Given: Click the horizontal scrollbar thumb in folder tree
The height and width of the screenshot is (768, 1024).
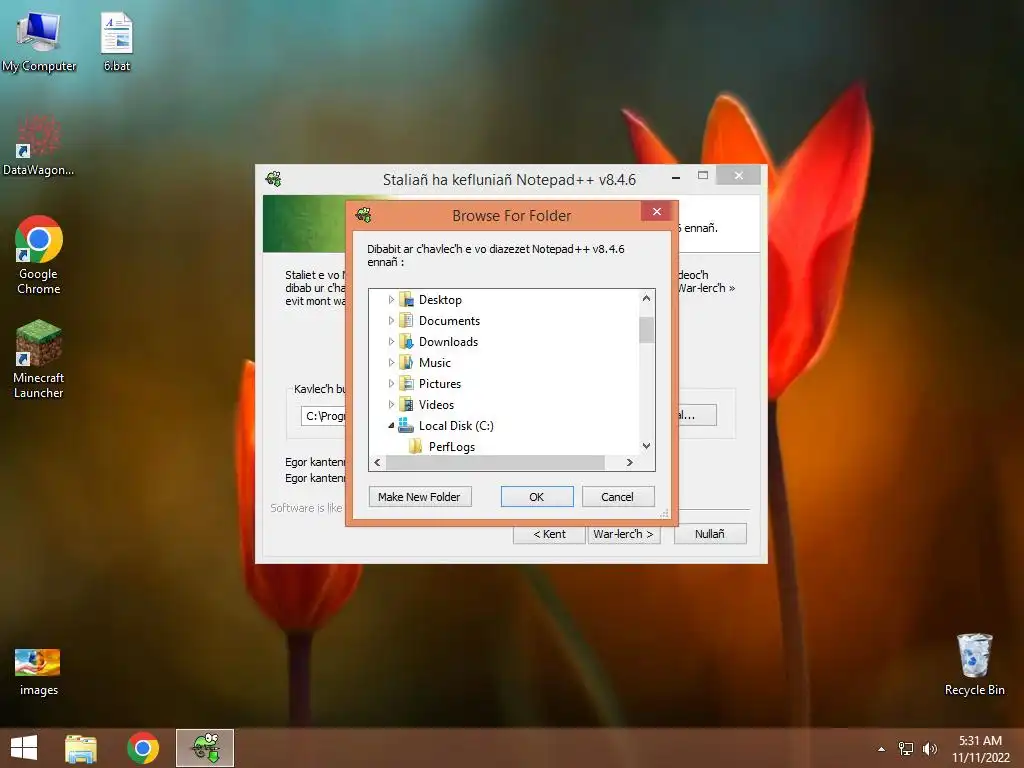Looking at the screenshot, I should (495, 462).
